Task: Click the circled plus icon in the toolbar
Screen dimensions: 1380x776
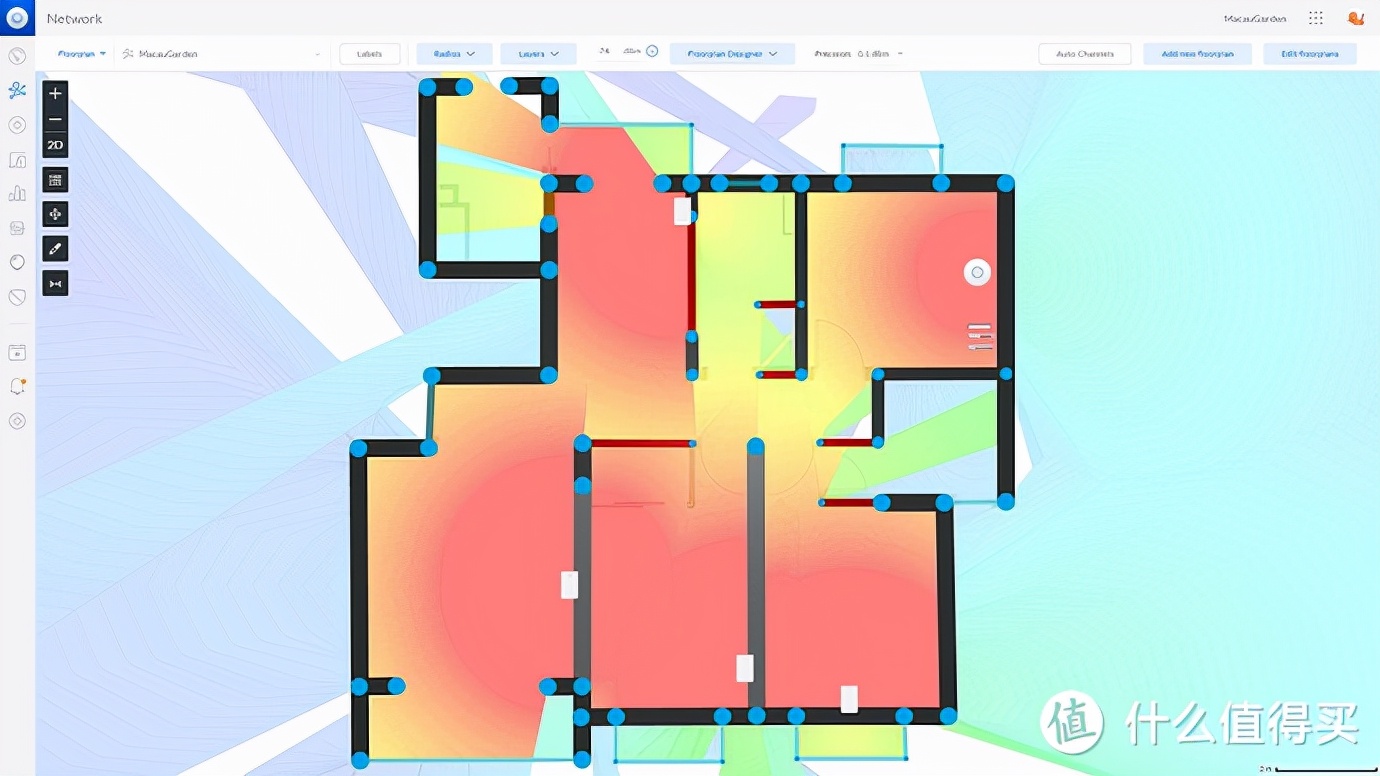Action: point(652,51)
